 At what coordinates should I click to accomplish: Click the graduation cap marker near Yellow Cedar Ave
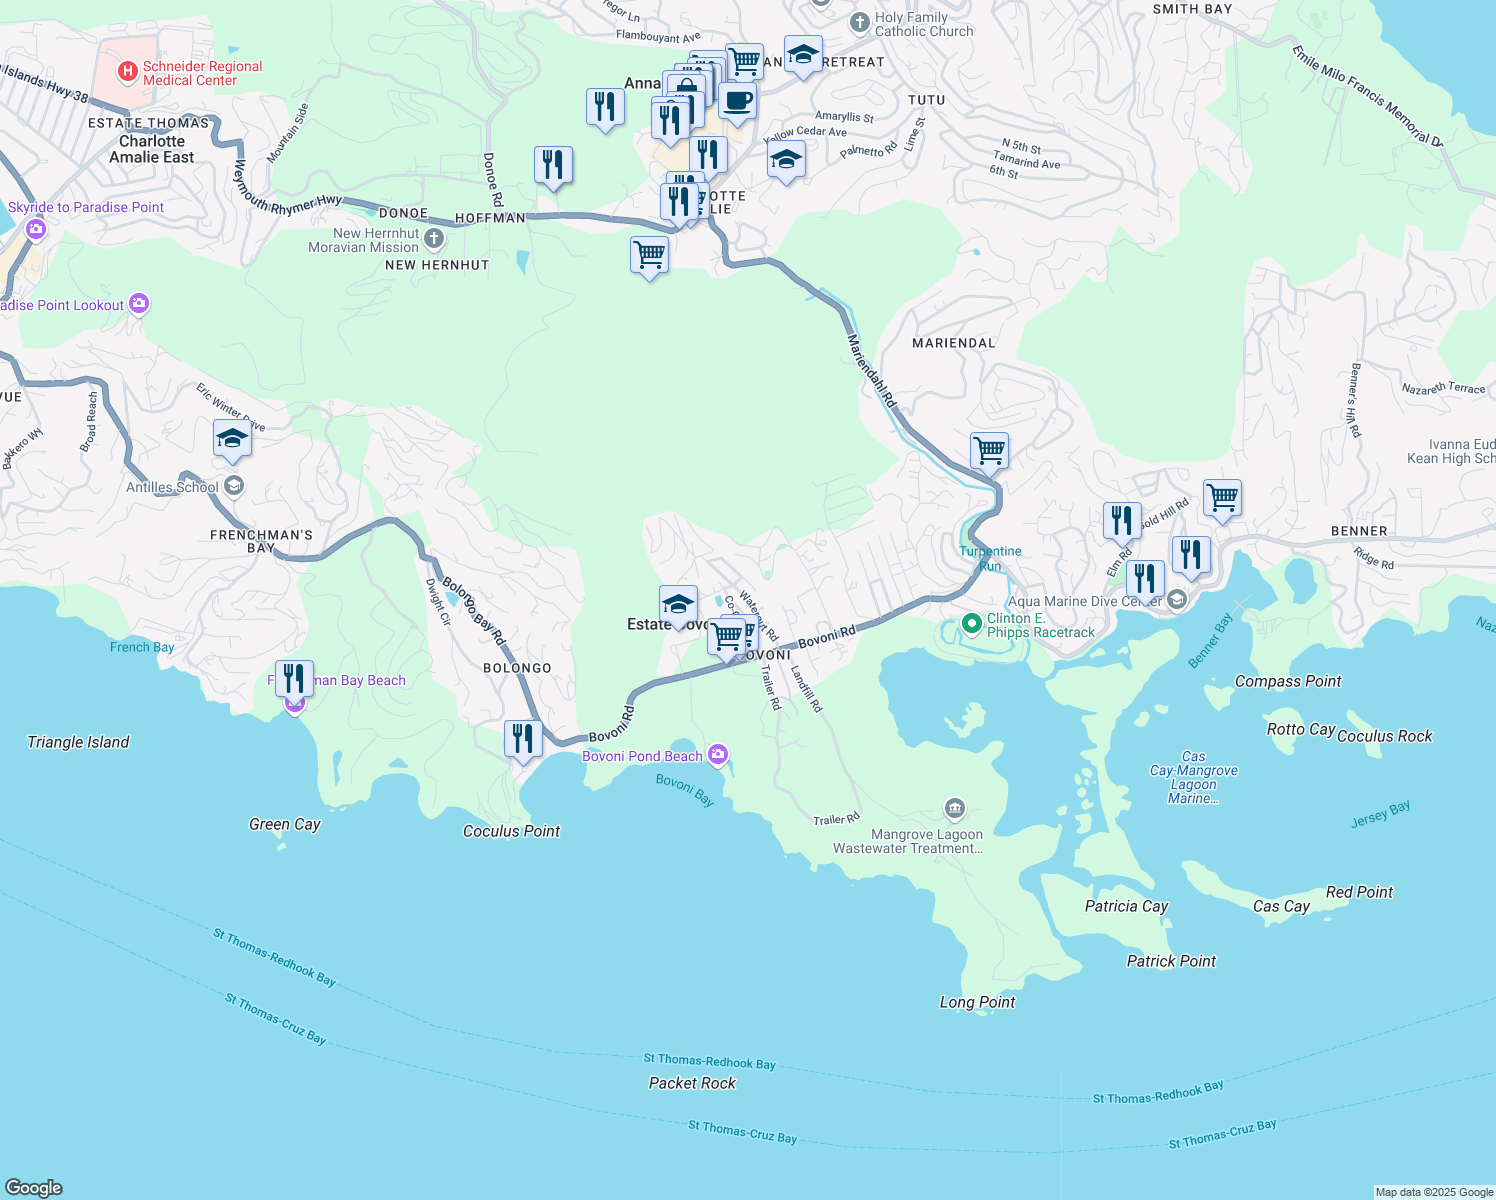click(x=786, y=158)
